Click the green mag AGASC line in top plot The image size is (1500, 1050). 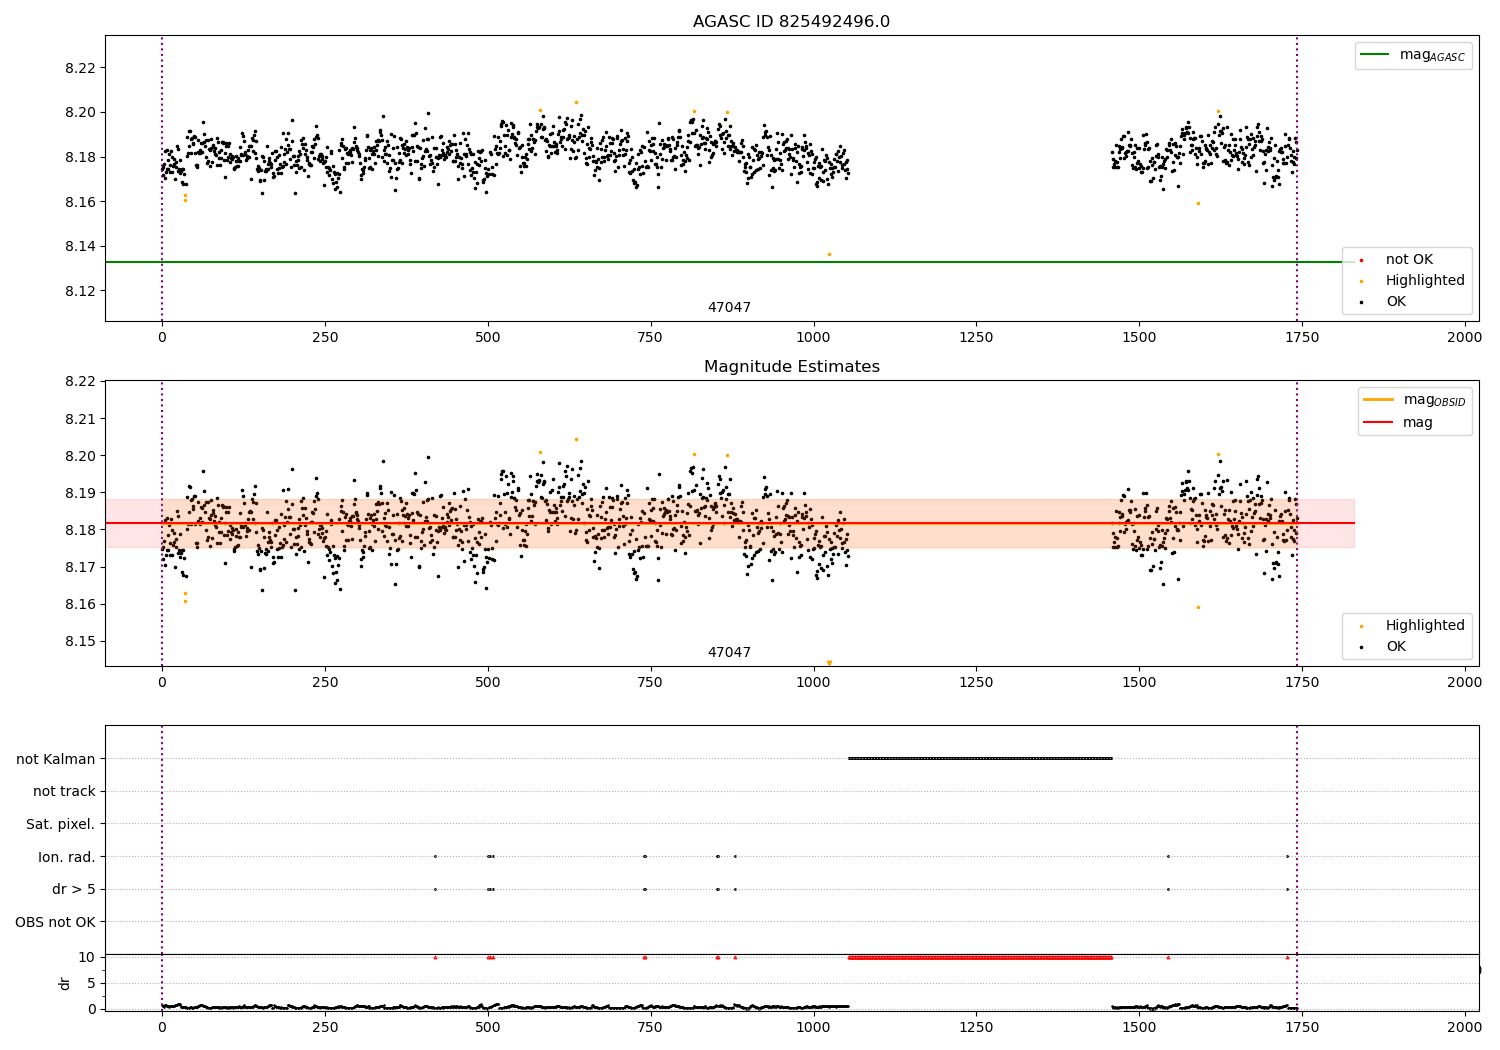click(730, 262)
